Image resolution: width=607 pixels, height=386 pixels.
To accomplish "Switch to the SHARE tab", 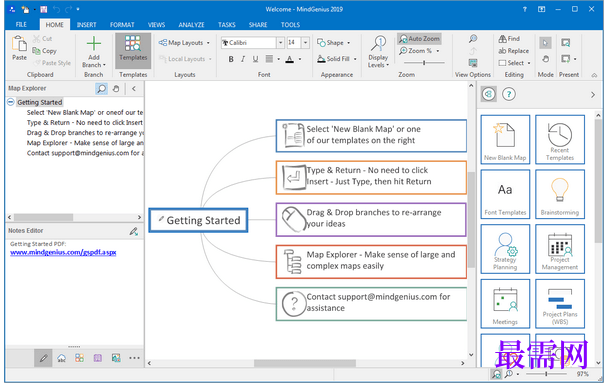I will [x=258, y=25].
